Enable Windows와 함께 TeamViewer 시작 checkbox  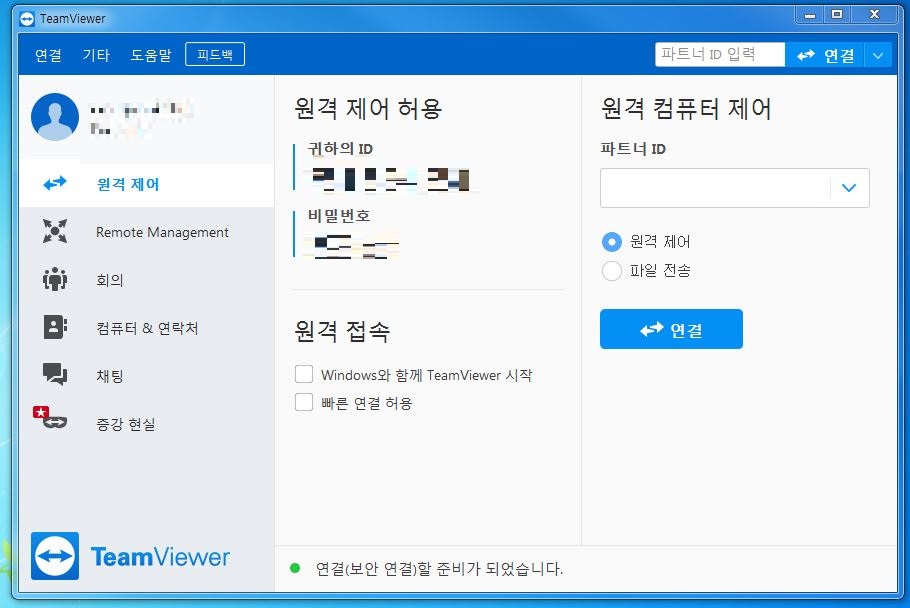point(304,374)
